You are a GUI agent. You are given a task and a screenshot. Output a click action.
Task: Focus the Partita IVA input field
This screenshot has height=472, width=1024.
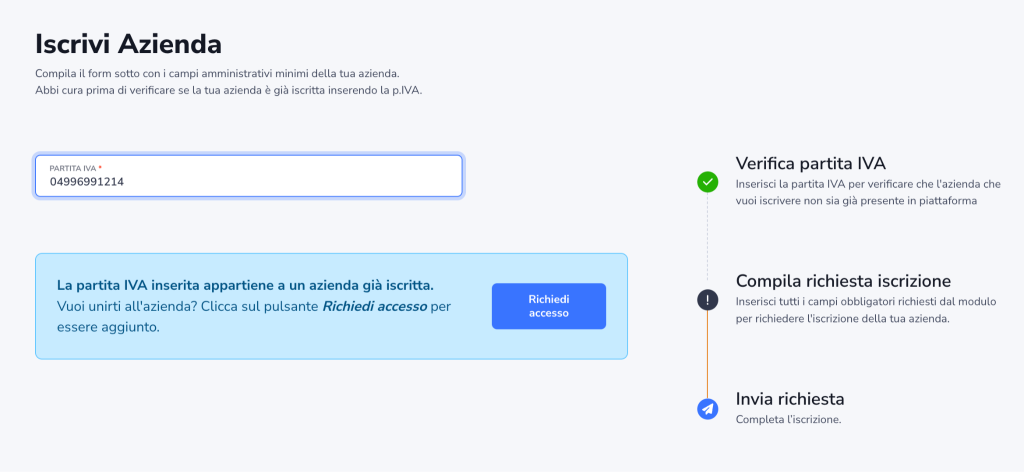249,182
